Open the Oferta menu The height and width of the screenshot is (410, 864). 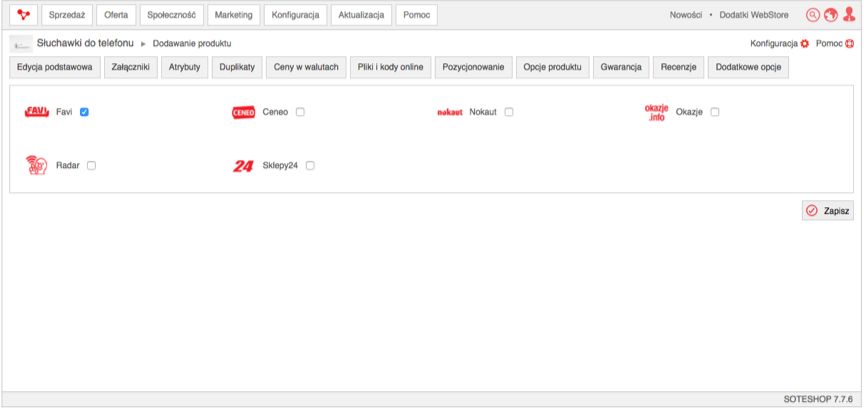(x=116, y=15)
